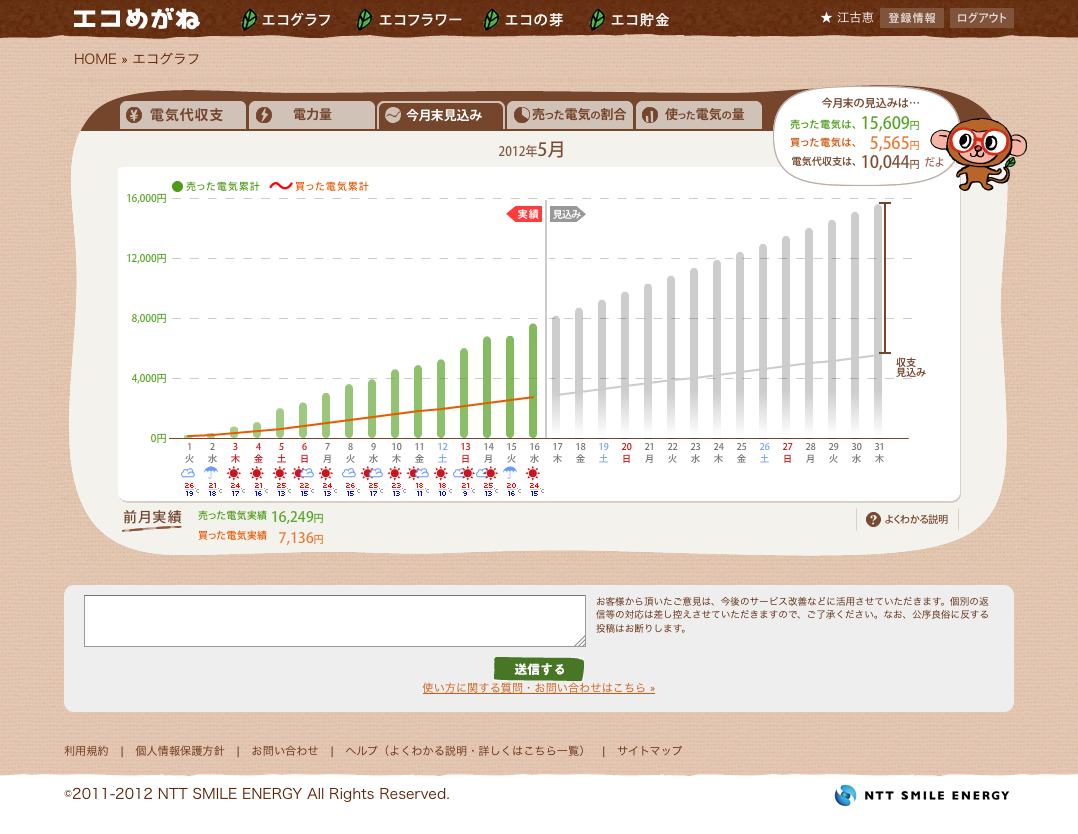Viewport: 1078px width, 834px height.
Task: Click inside the feedback text area
Action: (x=334, y=621)
